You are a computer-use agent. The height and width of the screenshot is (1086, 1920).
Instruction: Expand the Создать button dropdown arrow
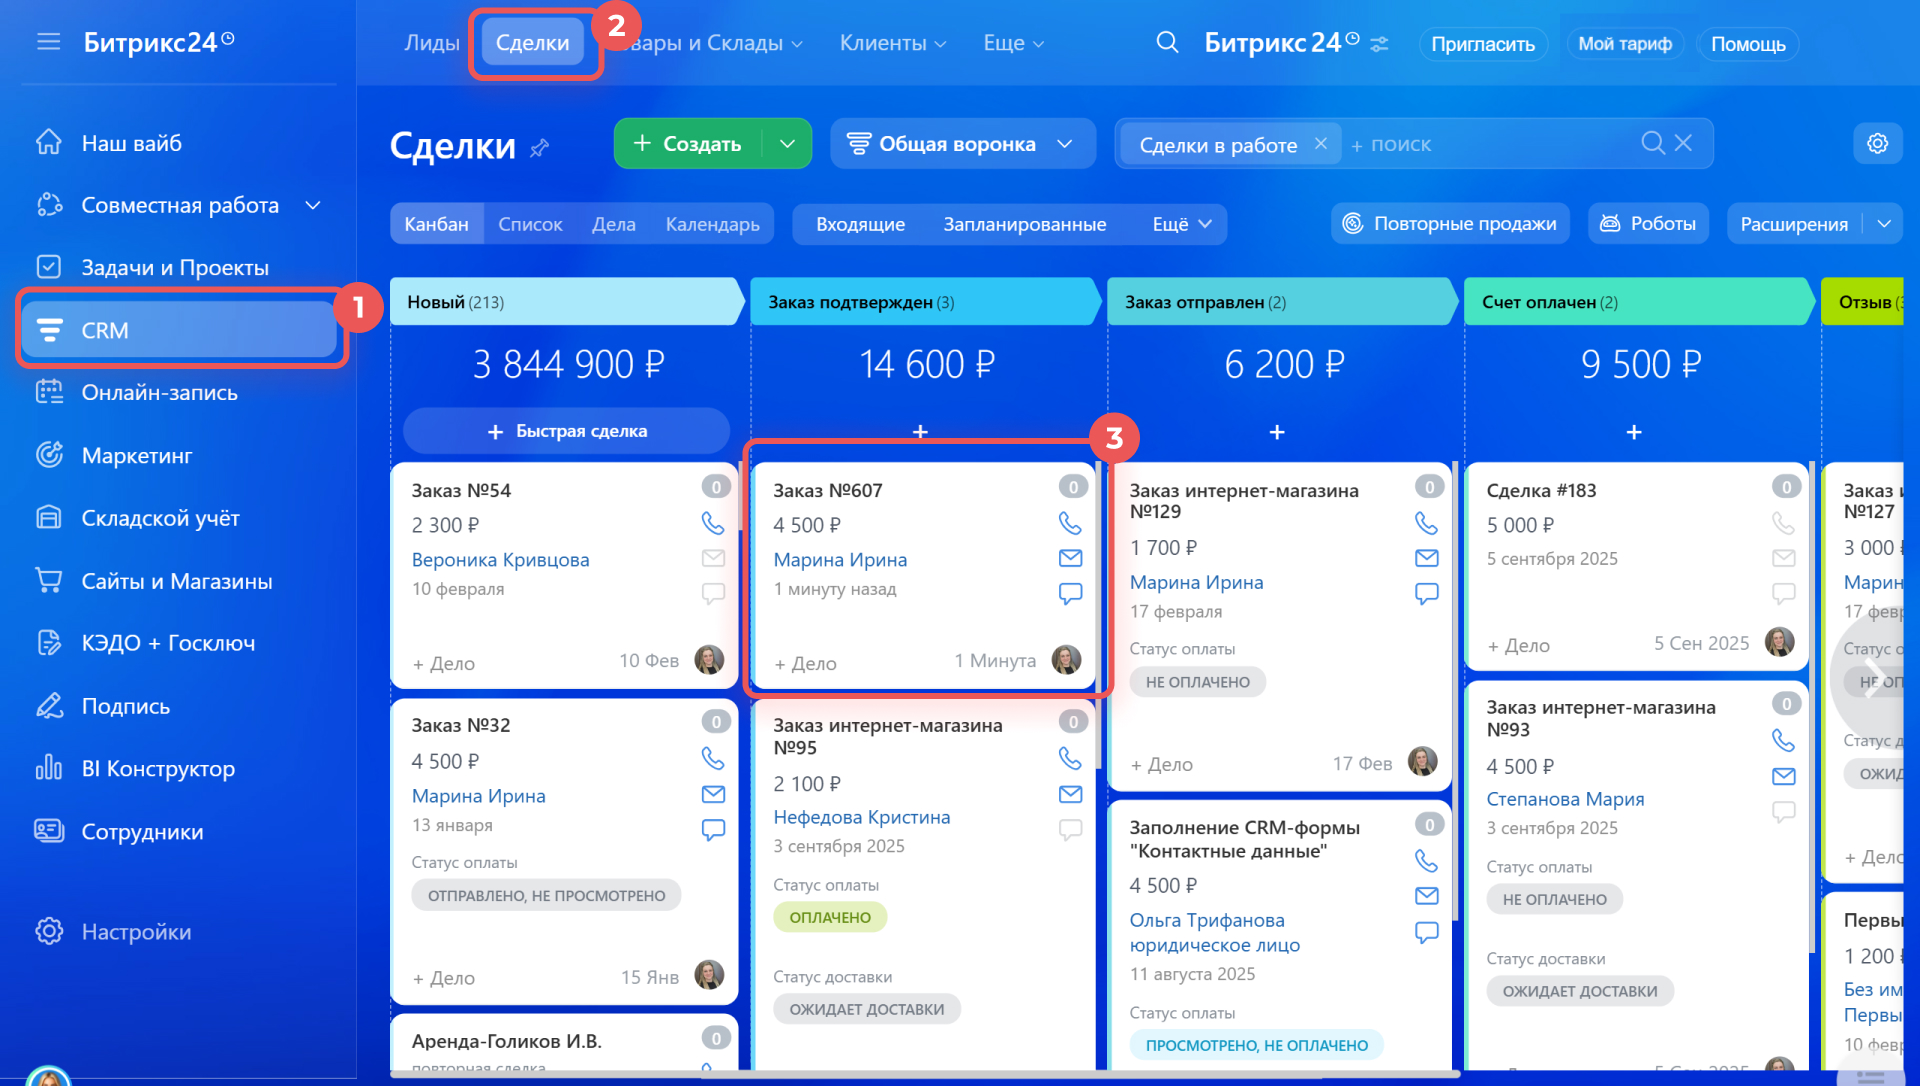coord(788,143)
